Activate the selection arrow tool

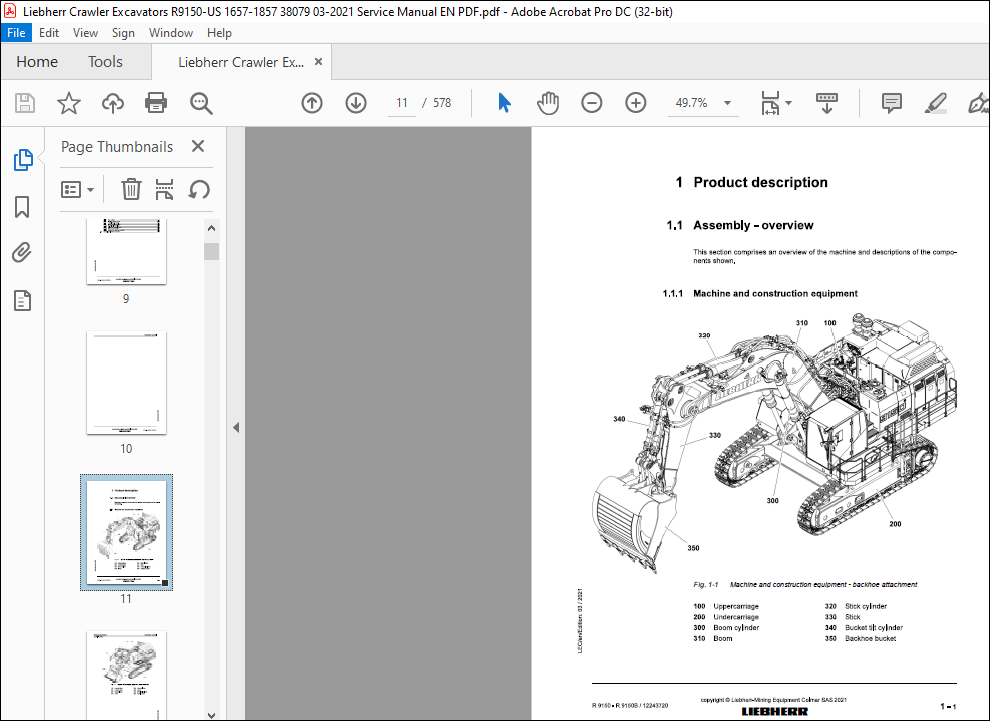click(x=504, y=103)
